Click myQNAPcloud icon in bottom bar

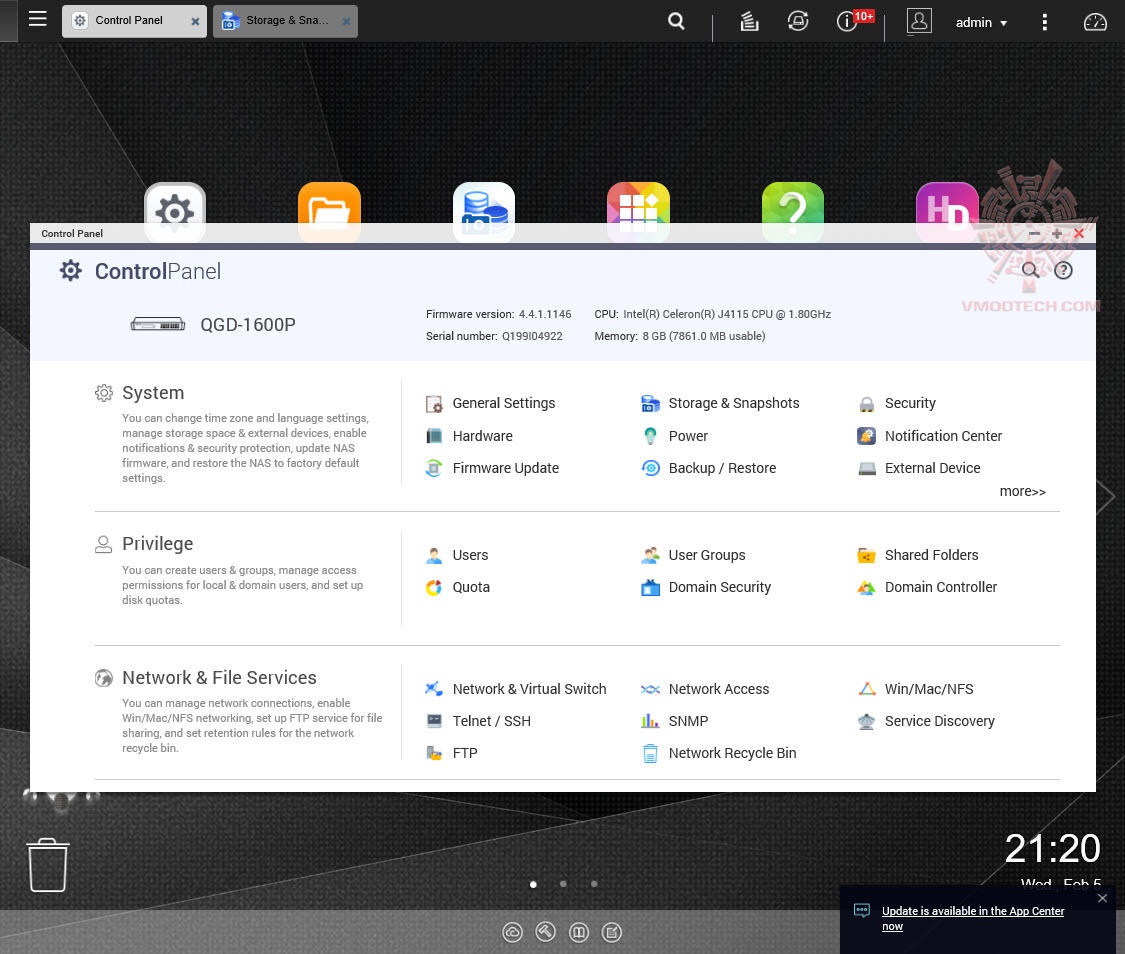coord(512,932)
